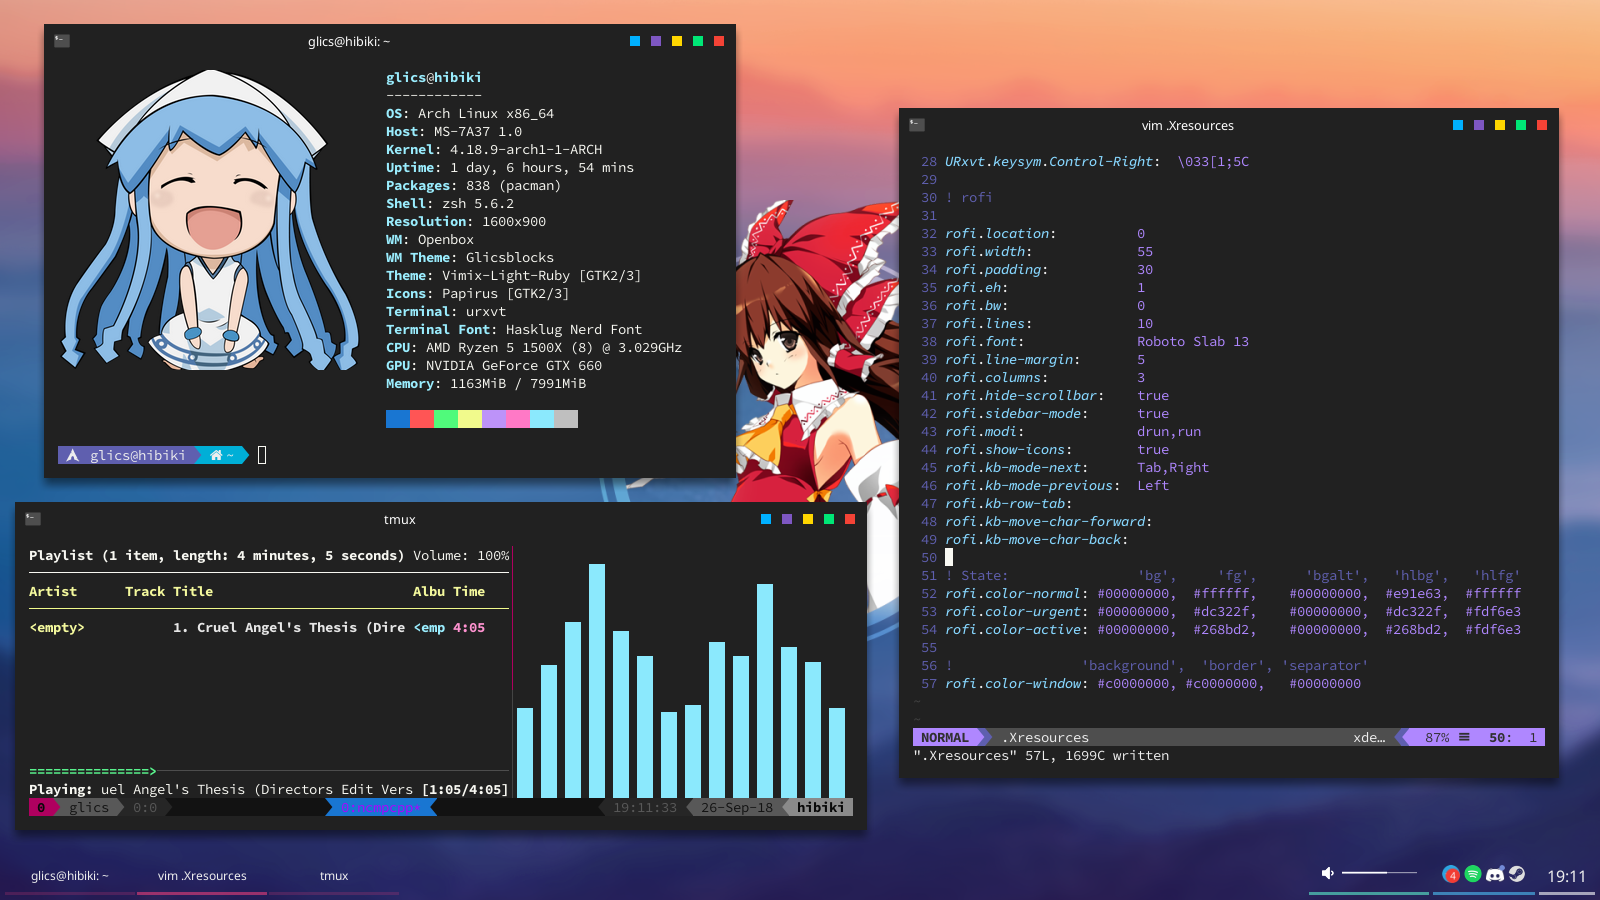Switch to glics@hibiki: ~ taskbar entry
This screenshot has width=1600, height=900.
click(x=70, y=876)
